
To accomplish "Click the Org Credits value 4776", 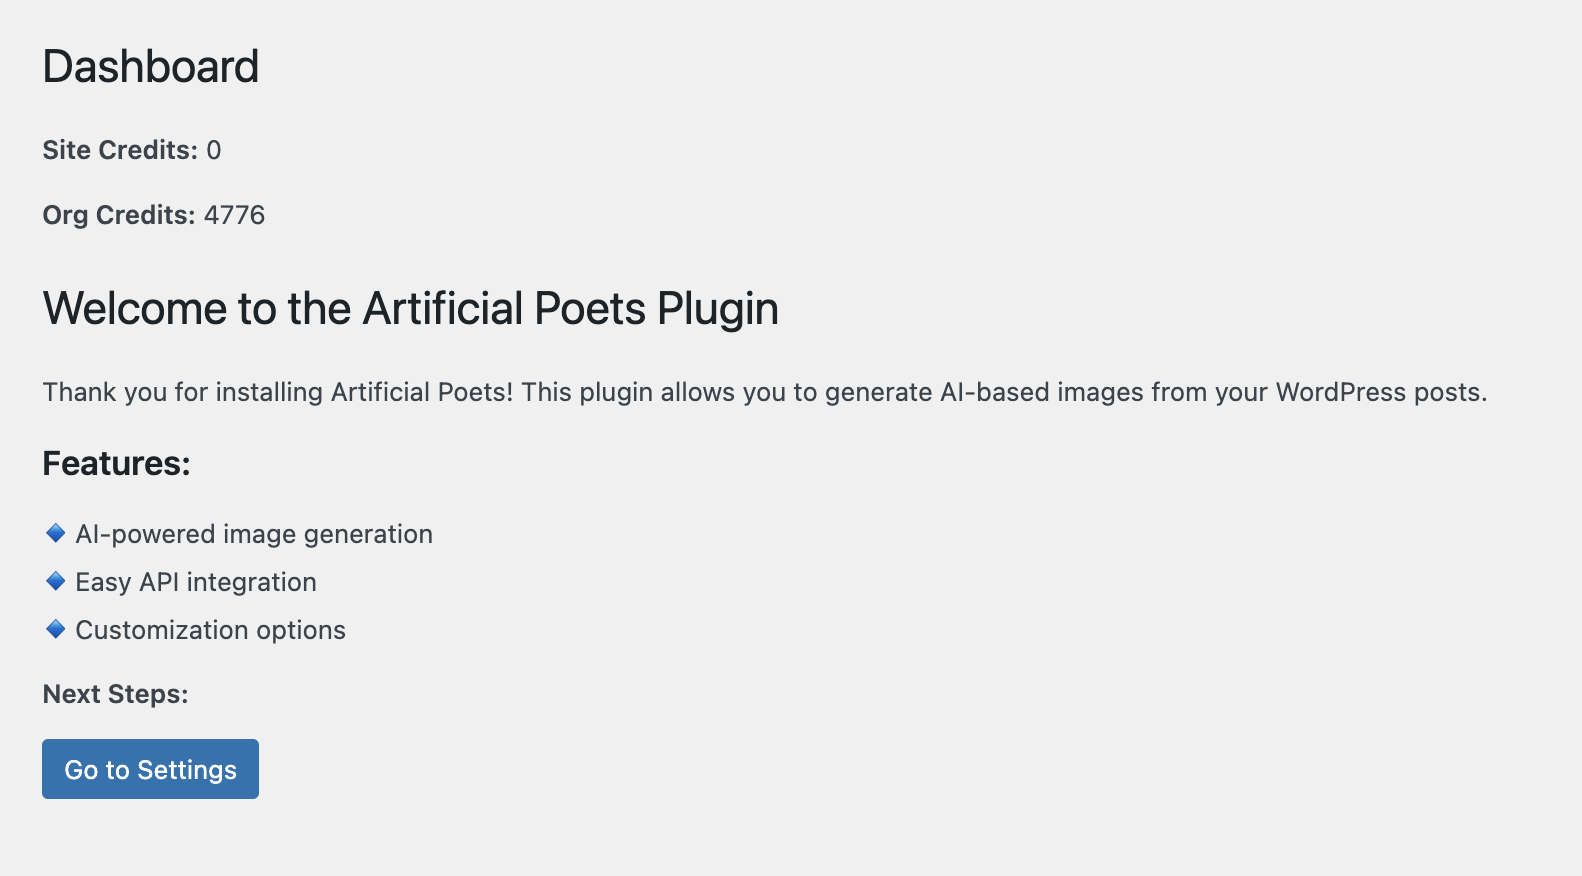I will coord(235,215).
